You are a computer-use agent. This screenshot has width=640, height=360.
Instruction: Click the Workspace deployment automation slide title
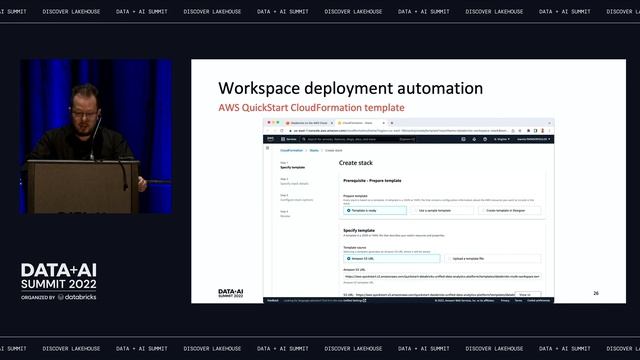(x=351, y=88)
